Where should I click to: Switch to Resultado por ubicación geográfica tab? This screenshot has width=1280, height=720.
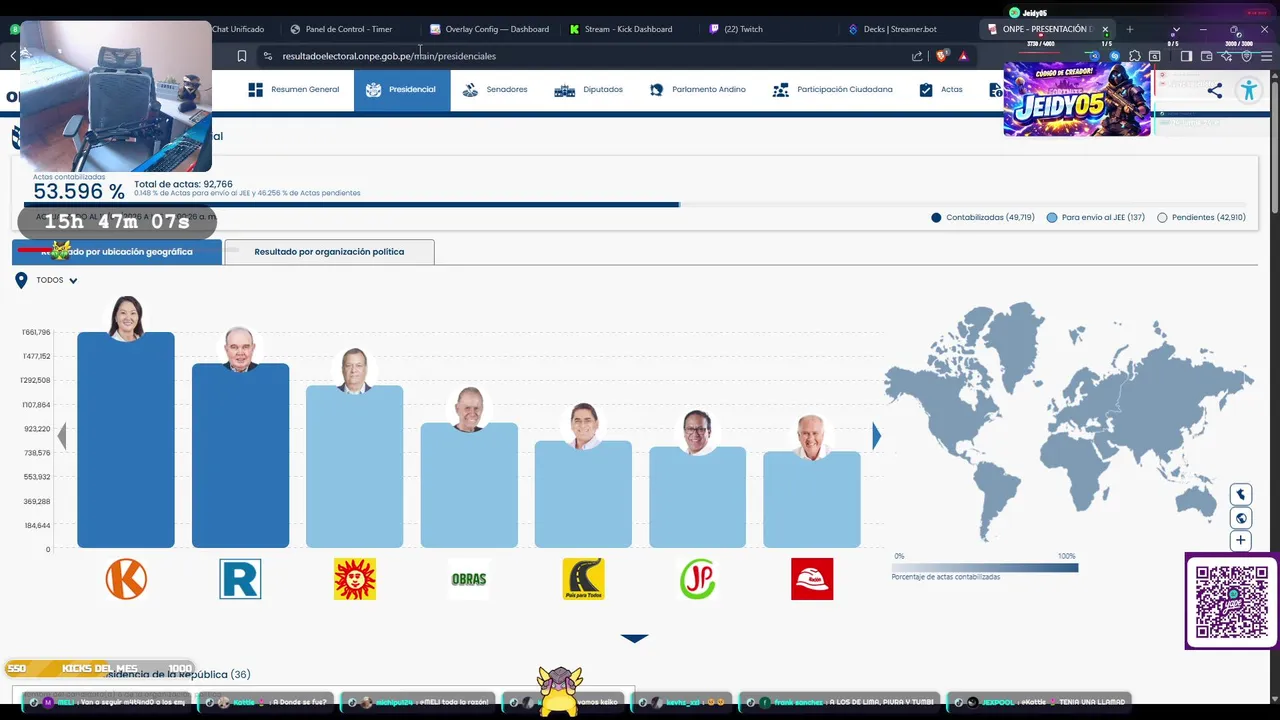[117, 252]
